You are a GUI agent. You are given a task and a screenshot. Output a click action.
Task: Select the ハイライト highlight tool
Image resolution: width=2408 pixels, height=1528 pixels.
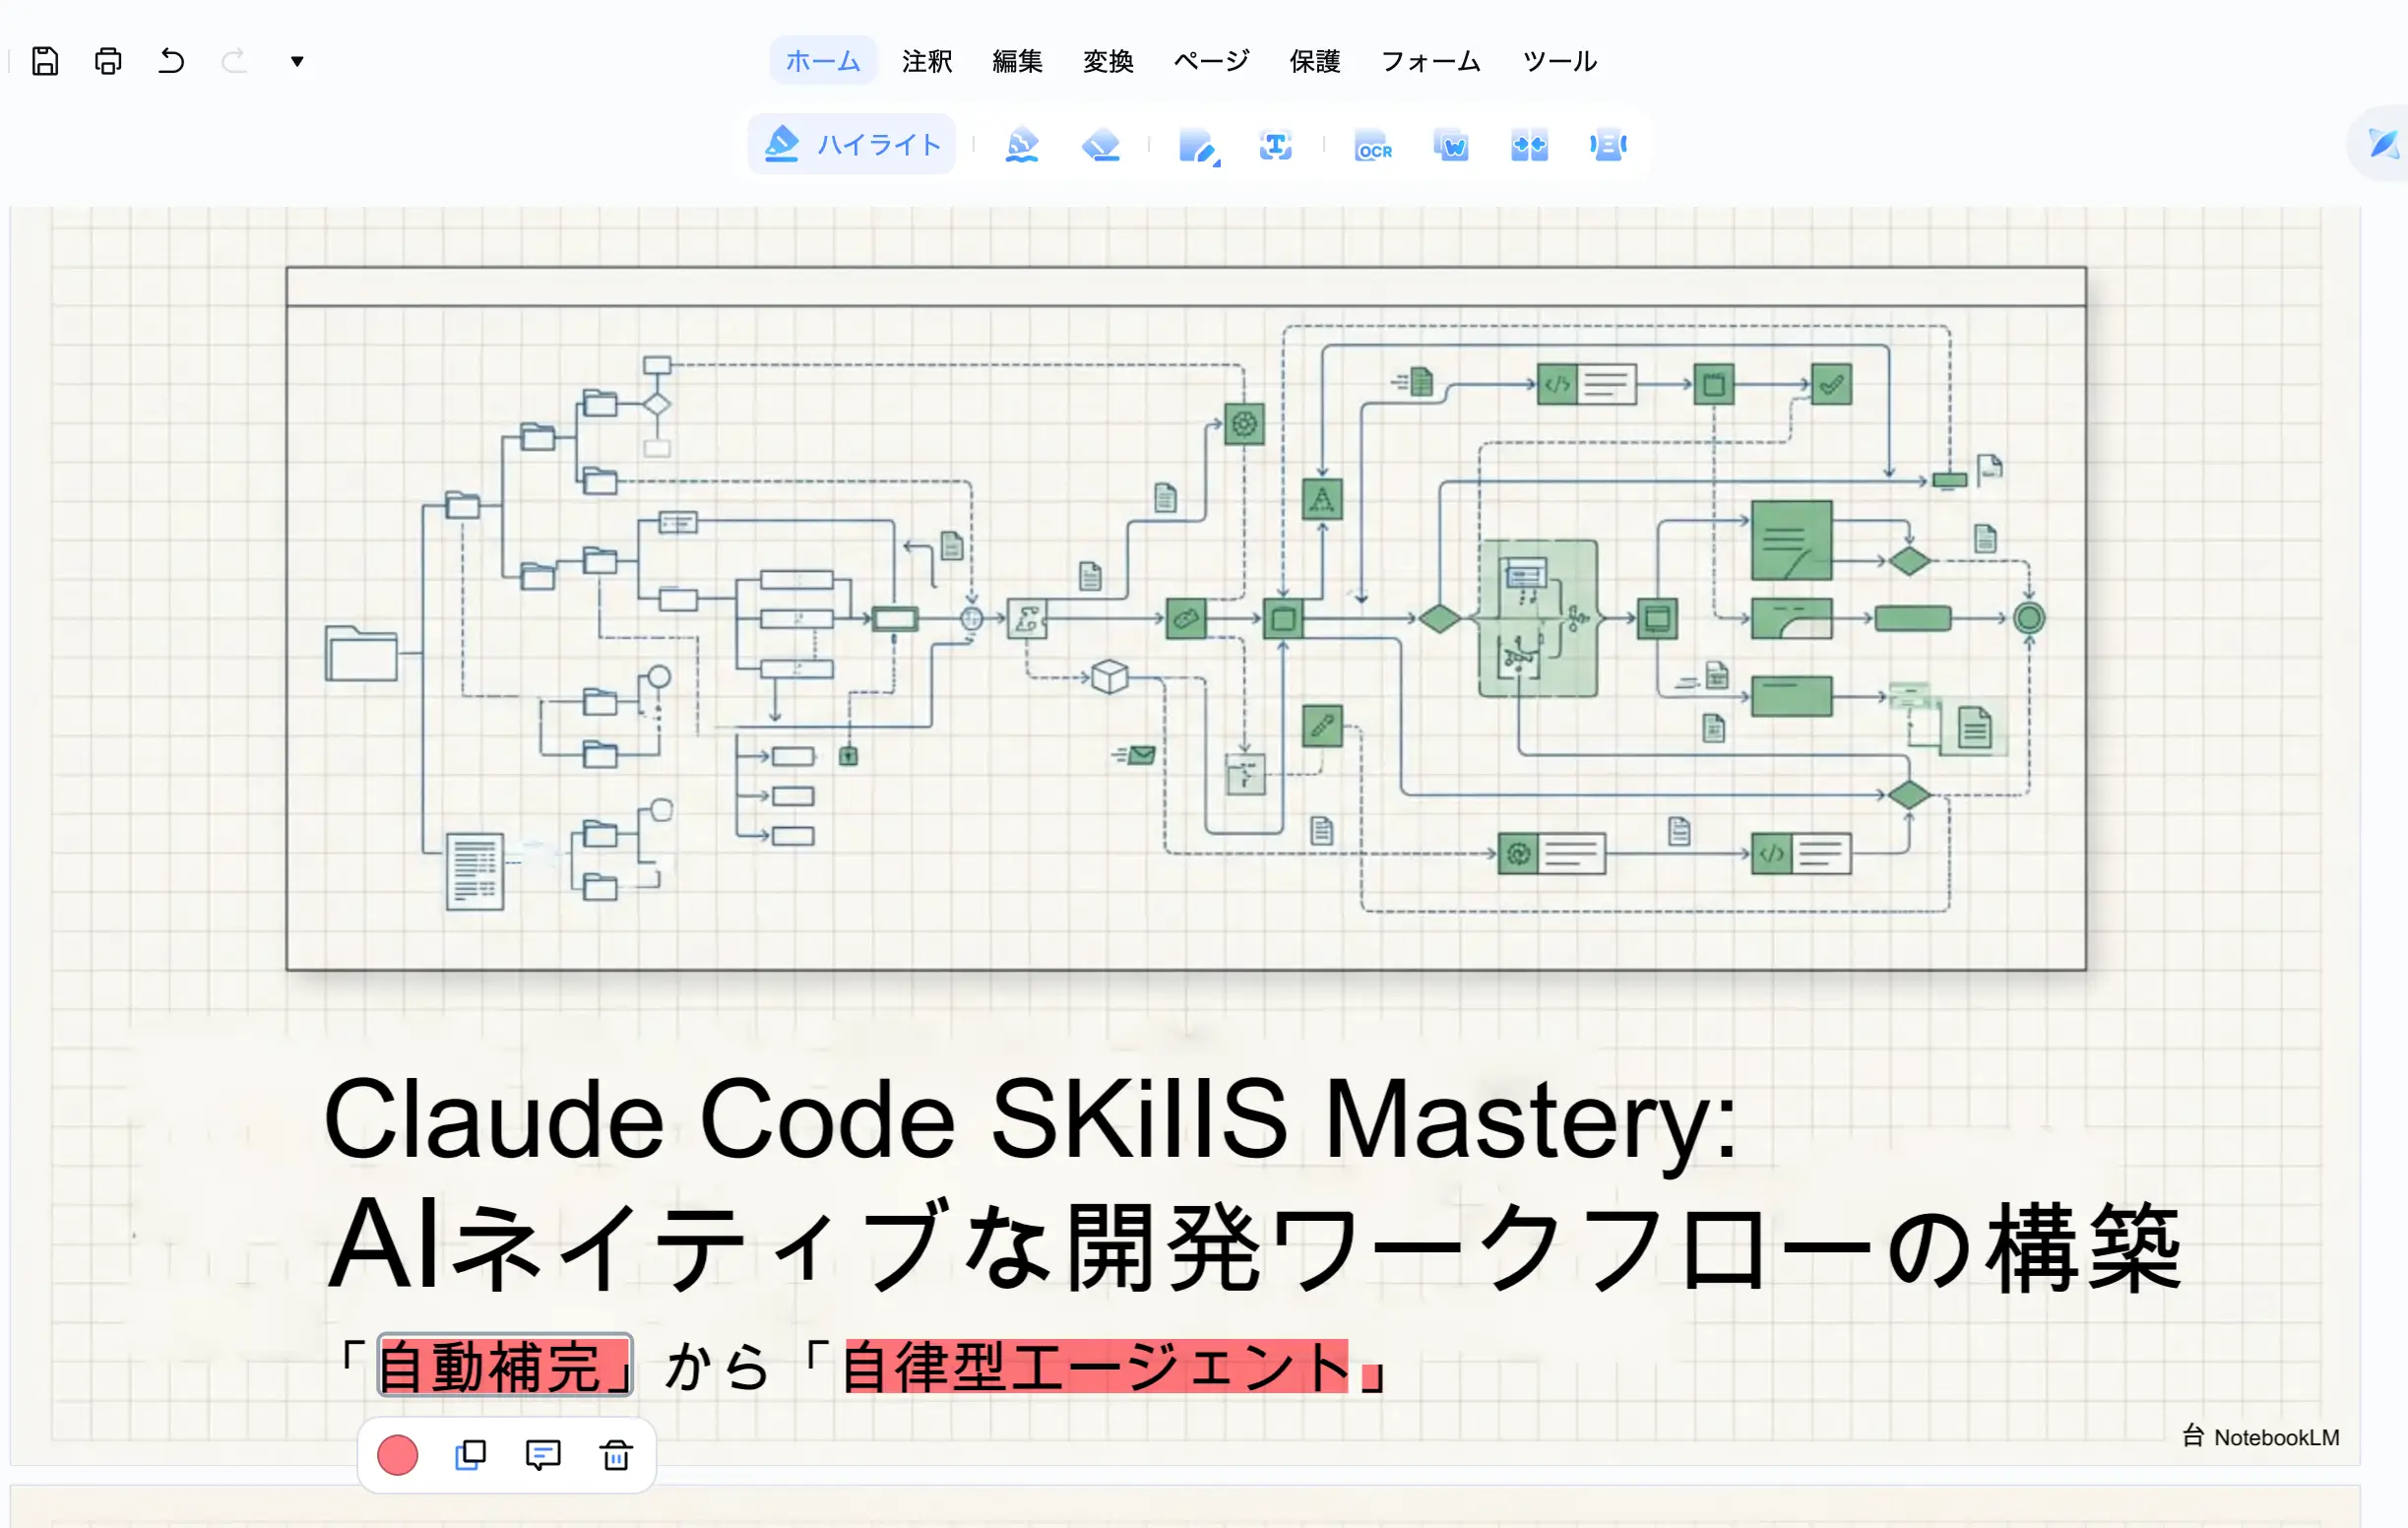852,145
